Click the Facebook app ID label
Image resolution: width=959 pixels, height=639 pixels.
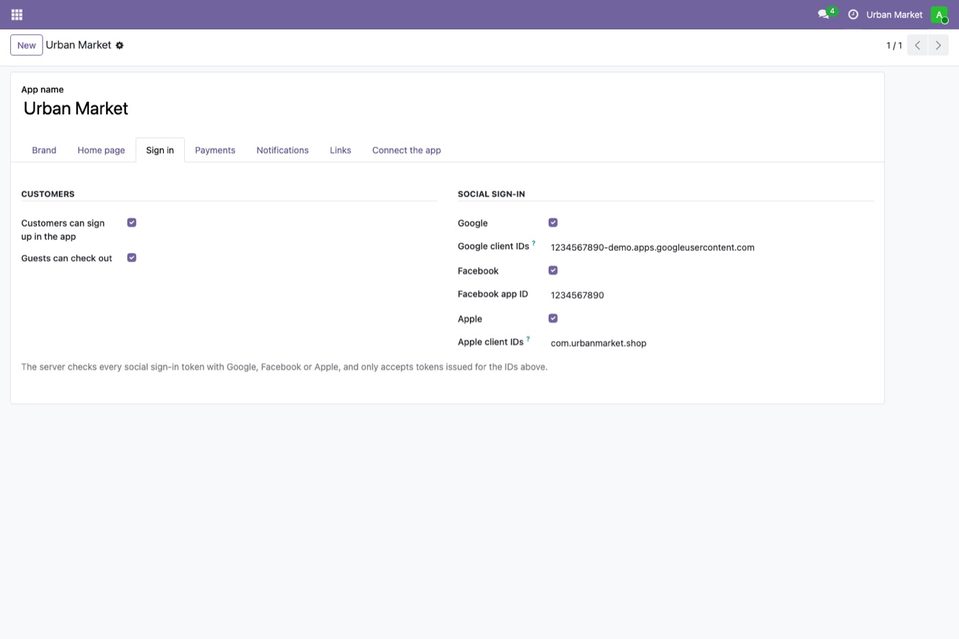[x=492, y=294]
